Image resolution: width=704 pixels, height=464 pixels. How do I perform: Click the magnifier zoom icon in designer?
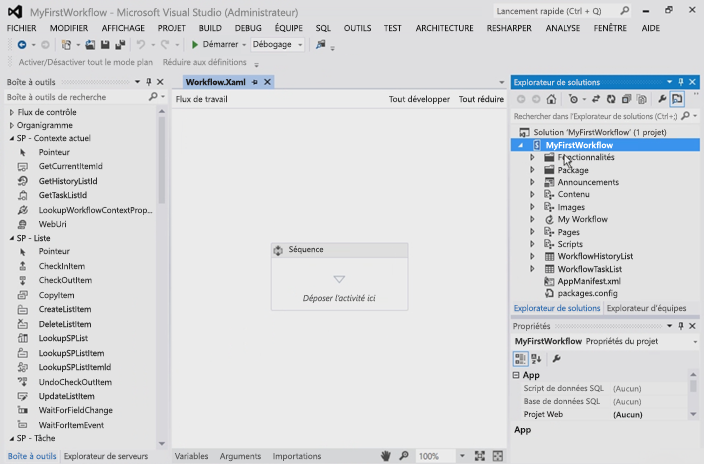pyautogui.click(x=404, y=456)
